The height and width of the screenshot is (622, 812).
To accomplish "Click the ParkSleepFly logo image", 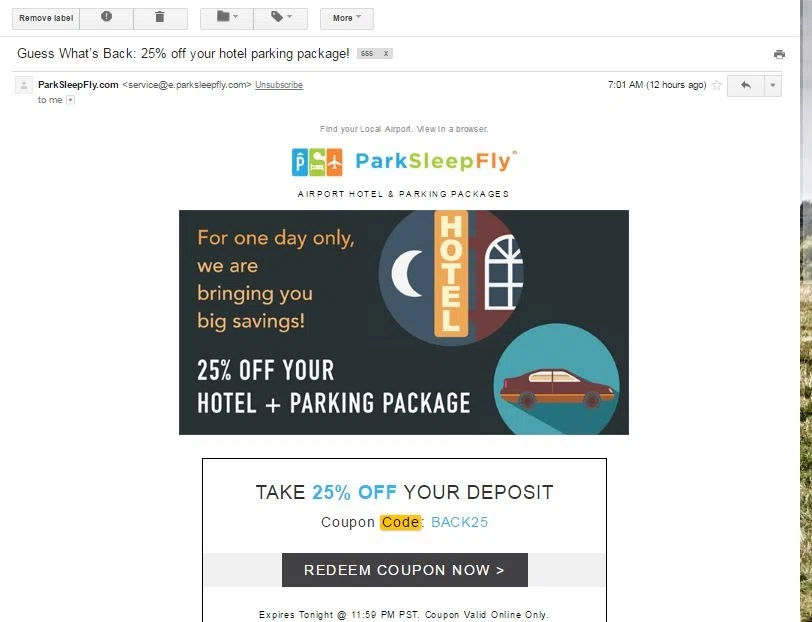I will [x=404, y=162].
